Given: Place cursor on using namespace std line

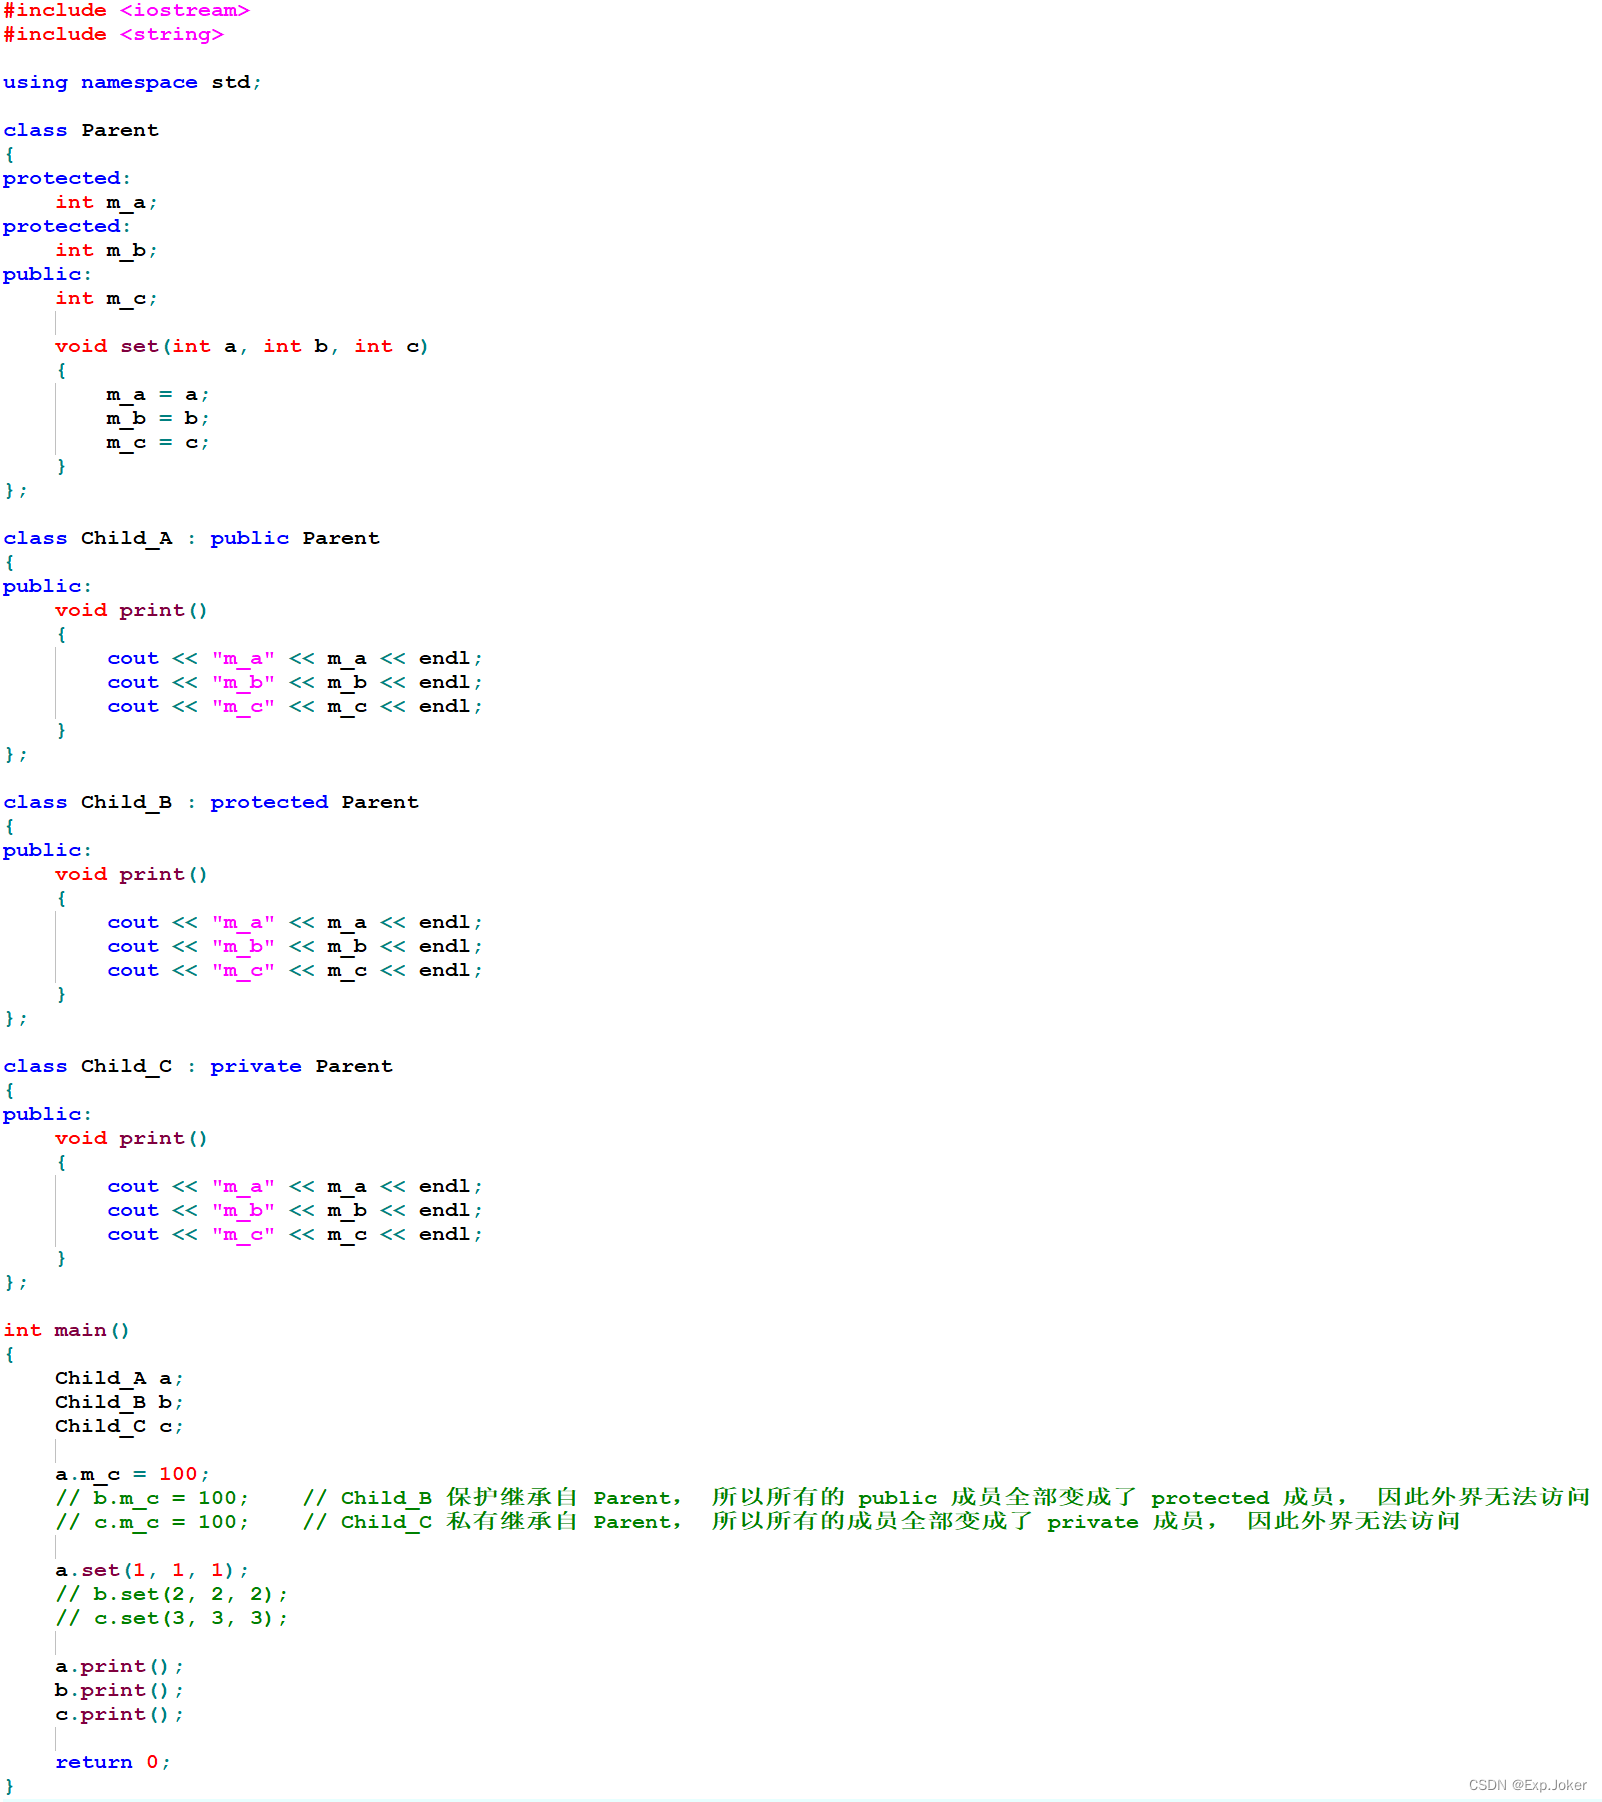Looking at the screenshot, I should coord(132,82).
